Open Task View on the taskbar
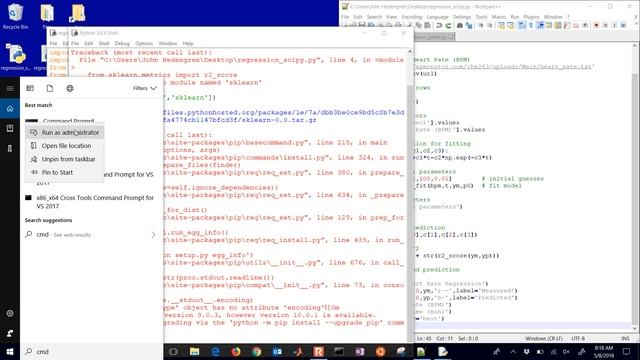640x360 pixels. click(x=173, y=351)
